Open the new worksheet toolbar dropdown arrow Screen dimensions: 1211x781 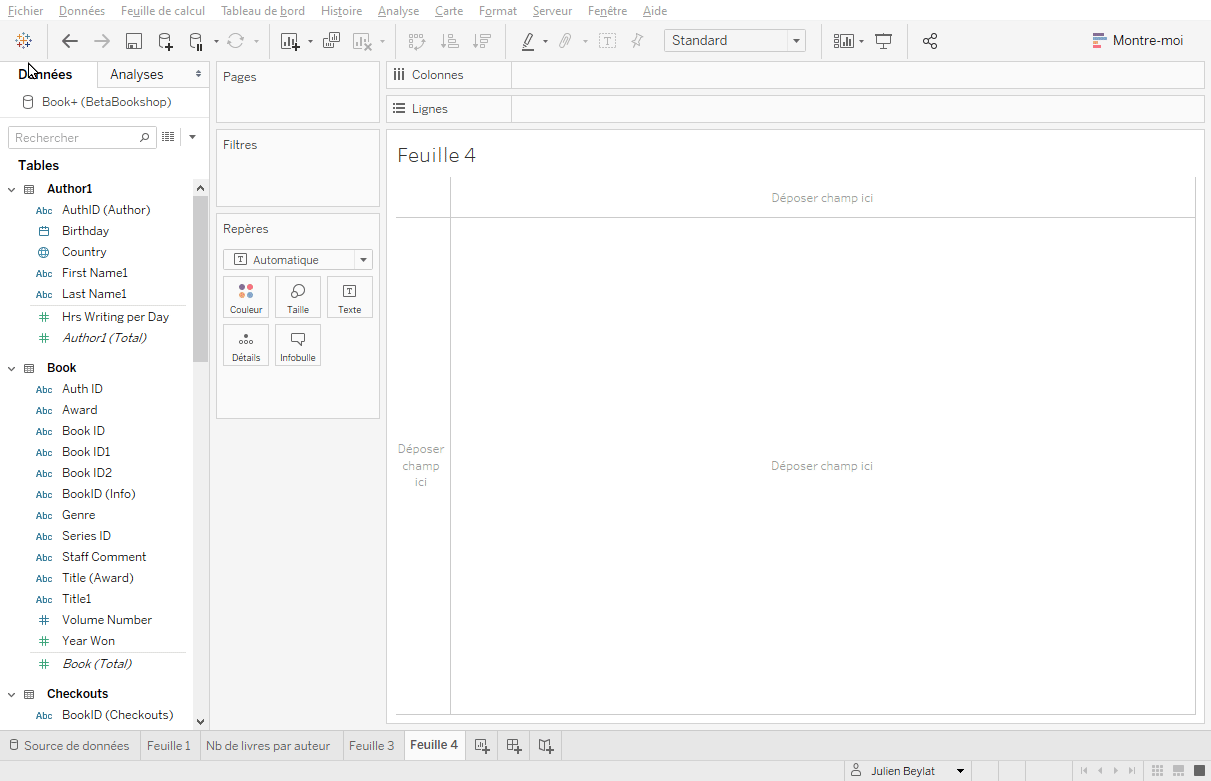(310, 42)
